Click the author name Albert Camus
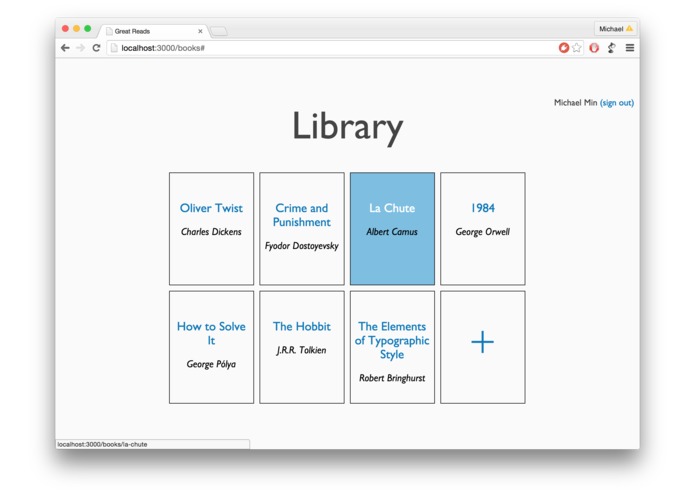Viewport: 695px width, 494px height. coord(392,232)
